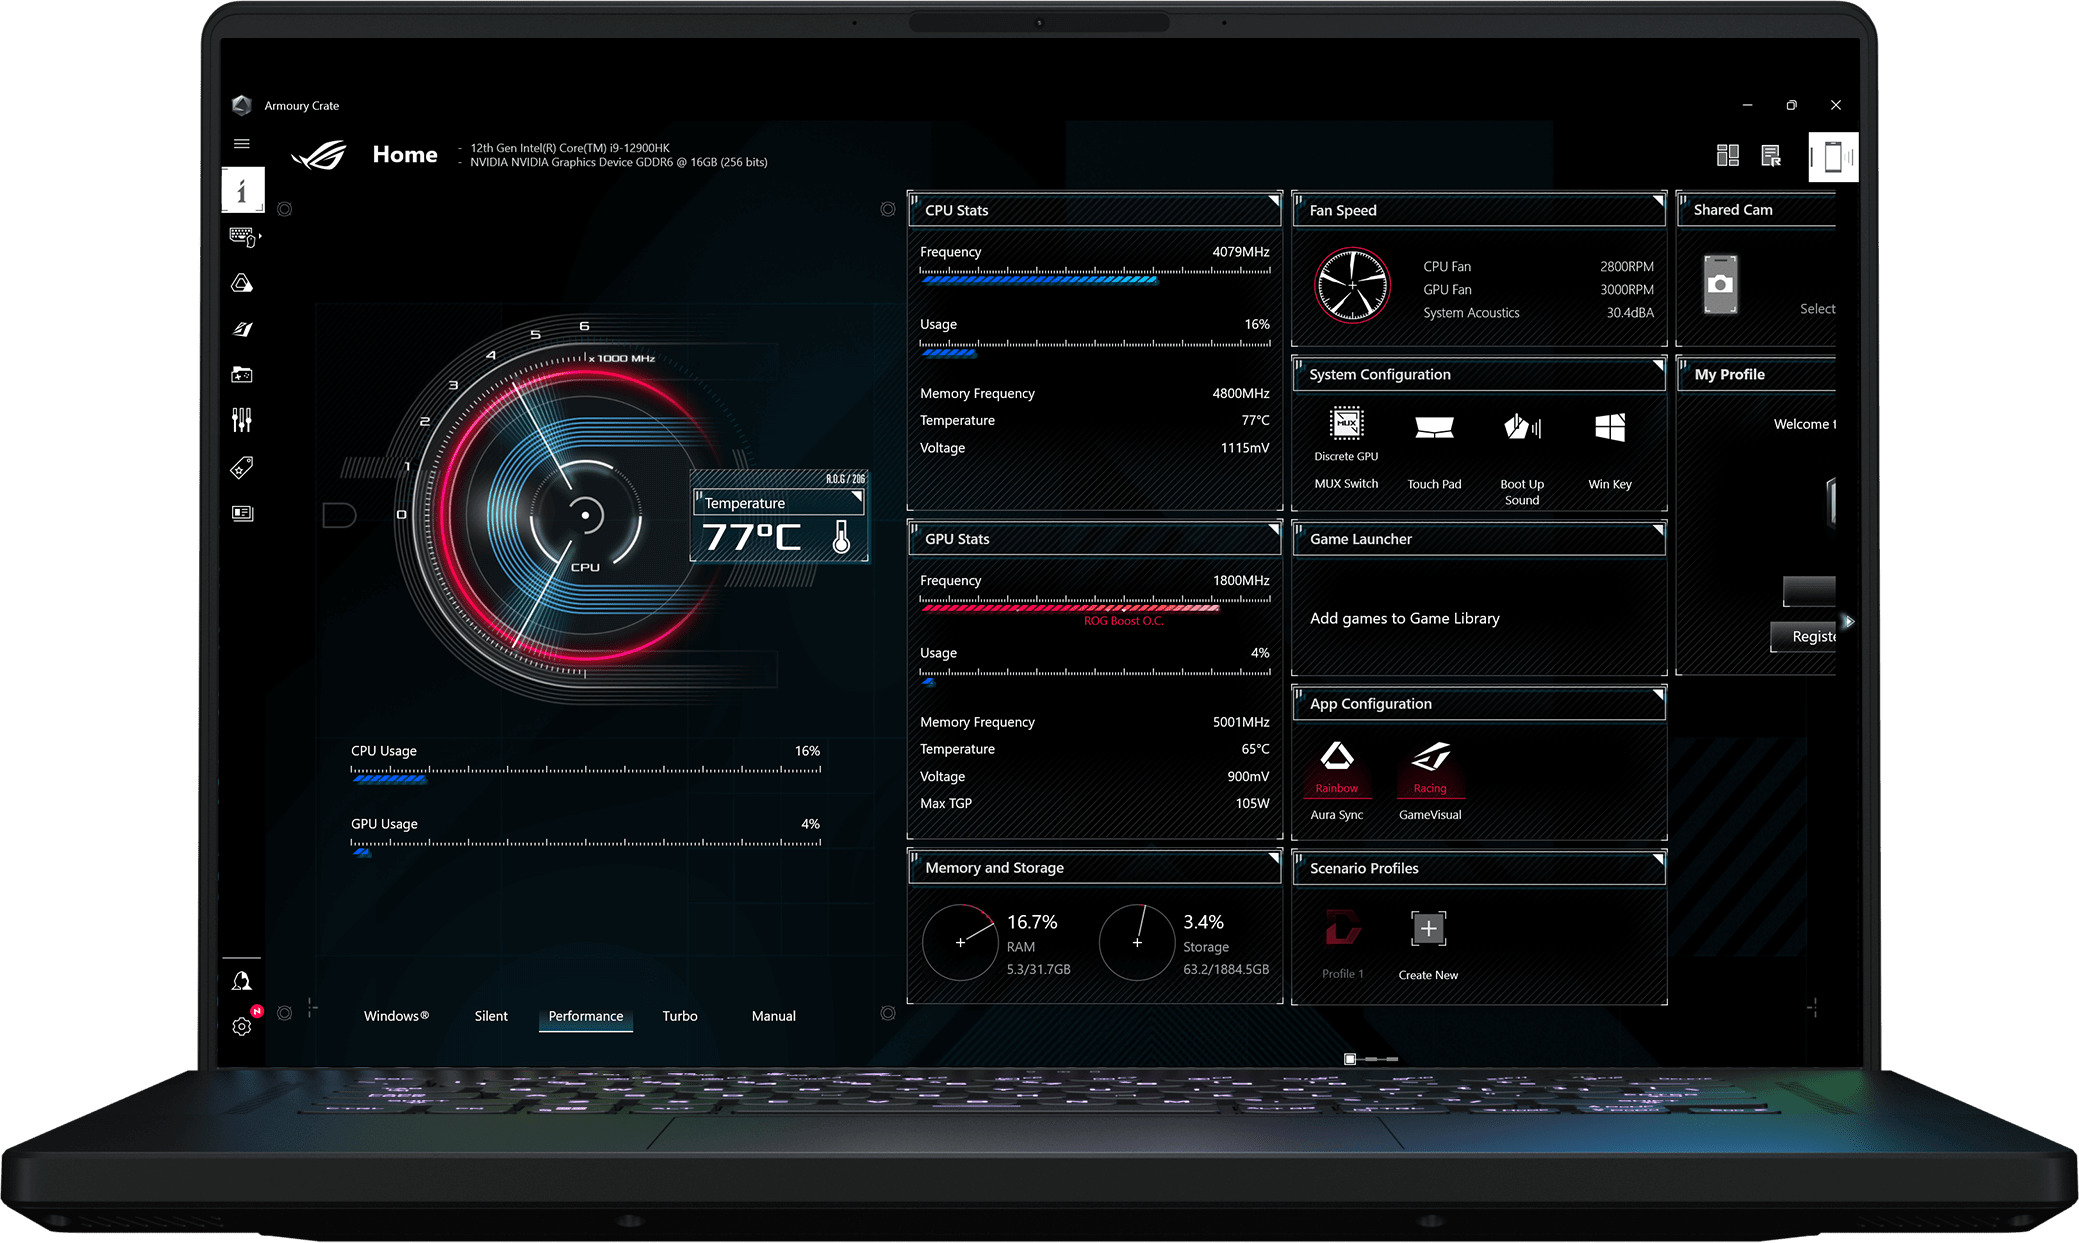Click Add games to Game Library

[1404, 618]
